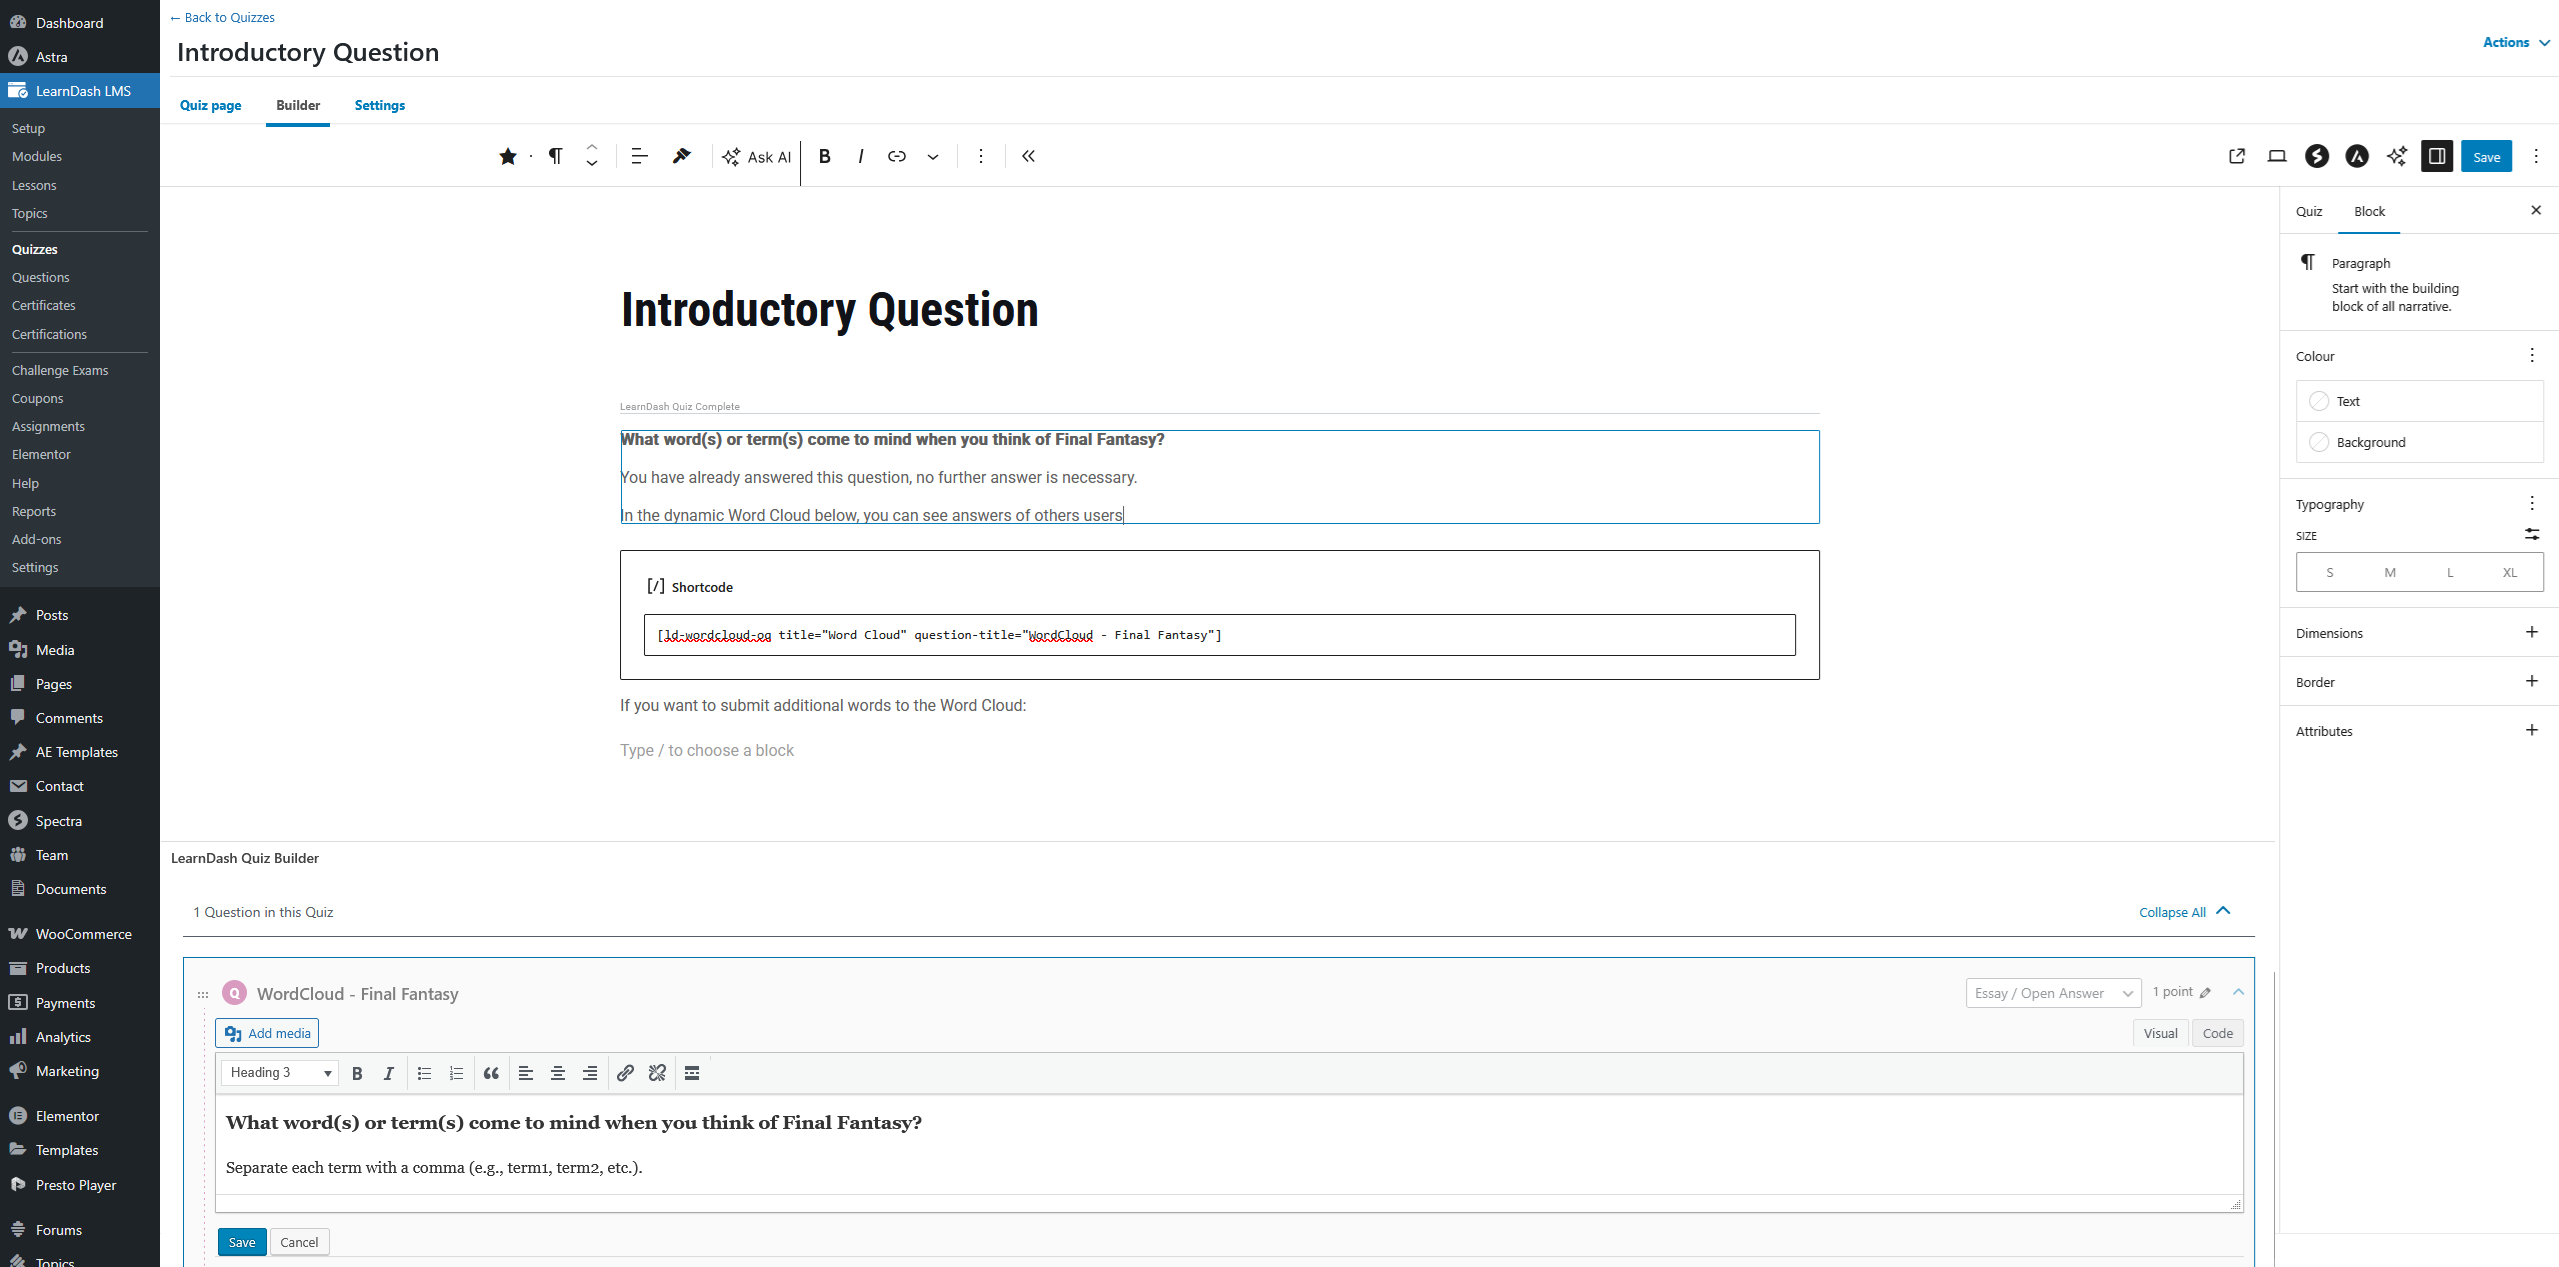Open the Quiz page tab
Viewport: 2559px width, 1267px height.
coord(211,105)
